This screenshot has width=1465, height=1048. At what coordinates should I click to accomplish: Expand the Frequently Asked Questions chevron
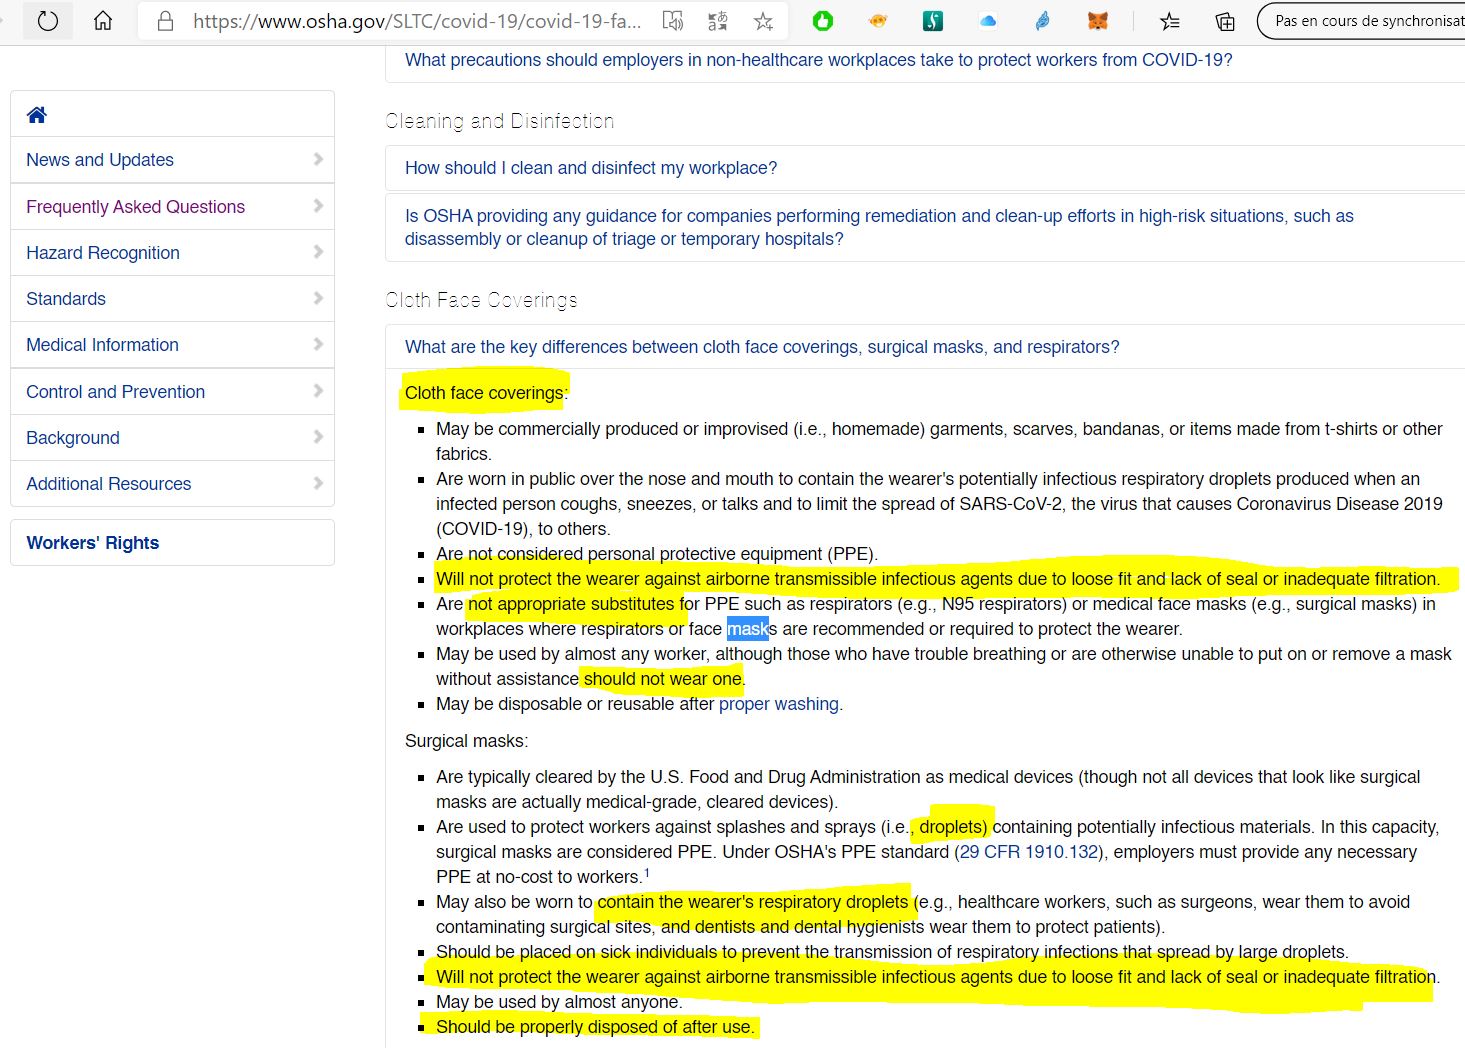click(318, 206)
